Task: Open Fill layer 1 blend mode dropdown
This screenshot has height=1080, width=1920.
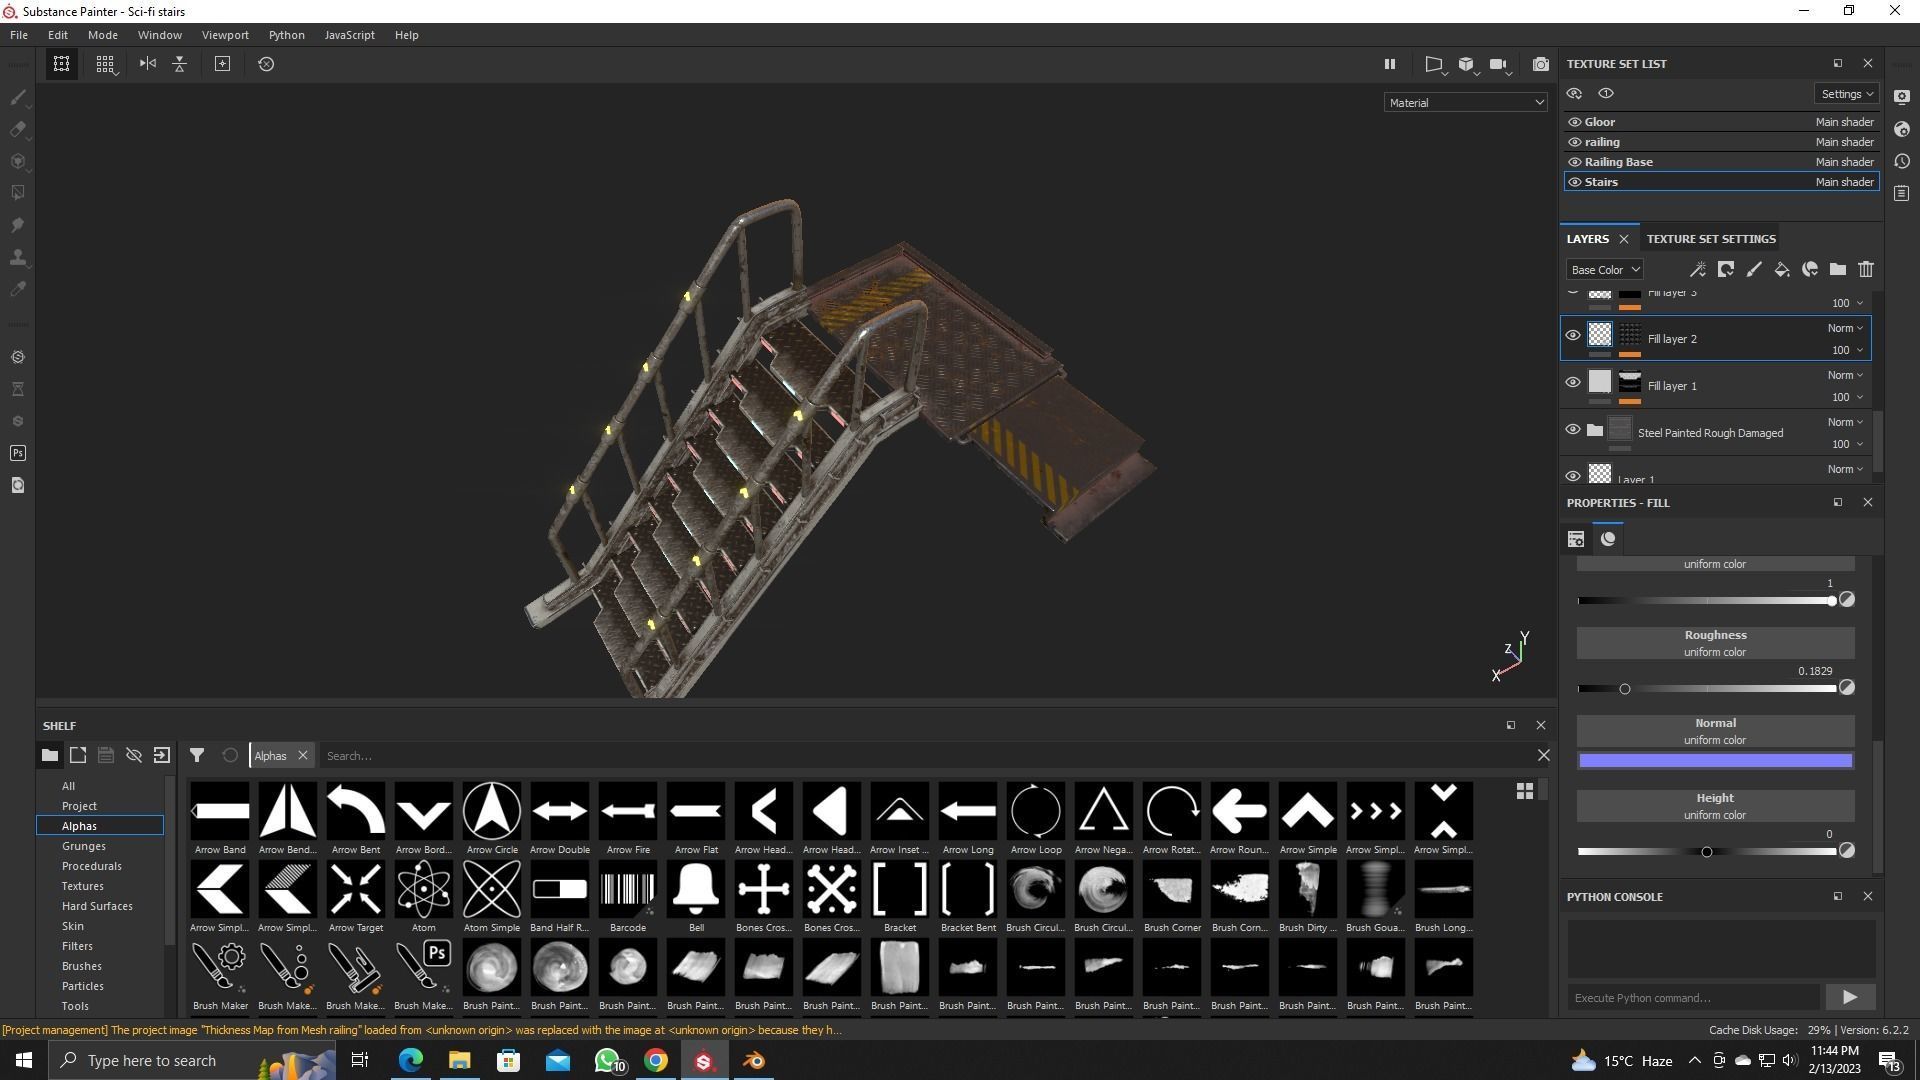Action: pos(1845,375)
